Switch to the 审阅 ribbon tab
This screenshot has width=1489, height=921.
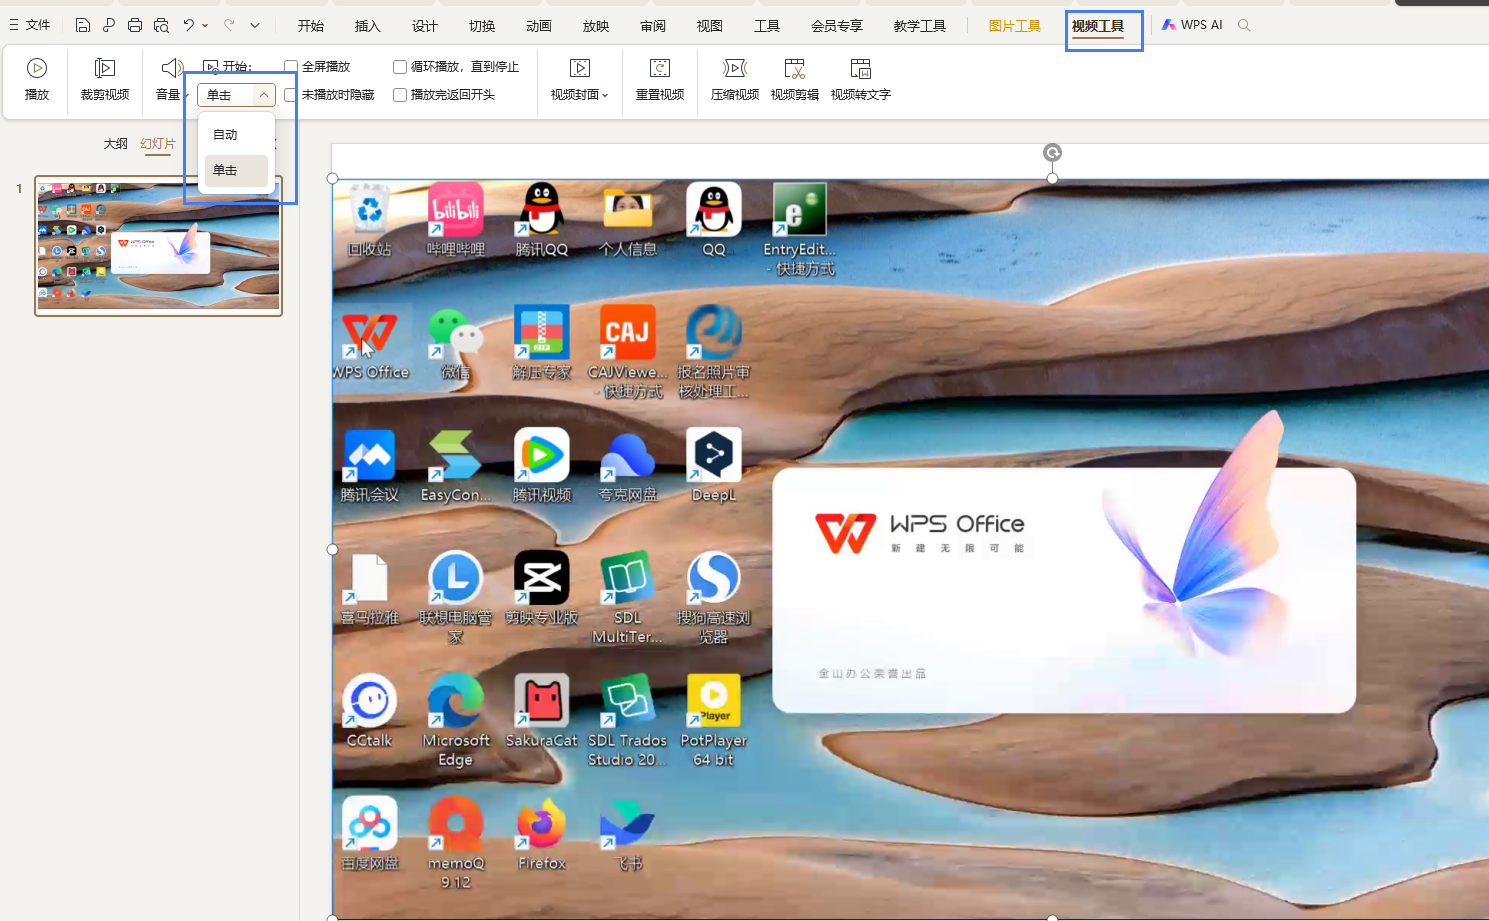[653, 26]
